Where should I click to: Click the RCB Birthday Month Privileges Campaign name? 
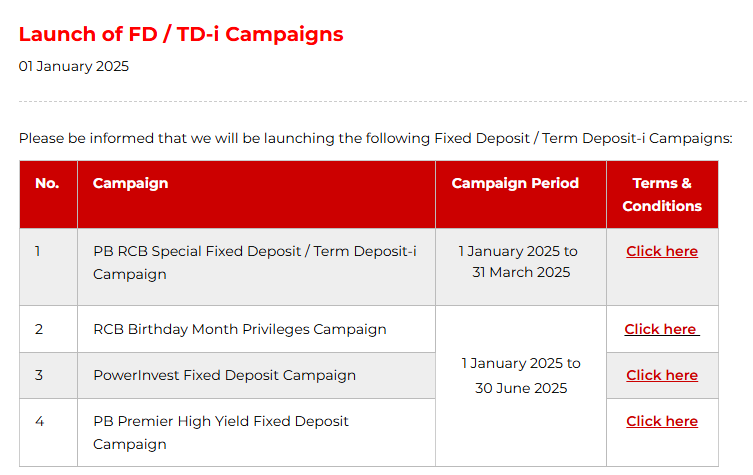click(239, 329)
